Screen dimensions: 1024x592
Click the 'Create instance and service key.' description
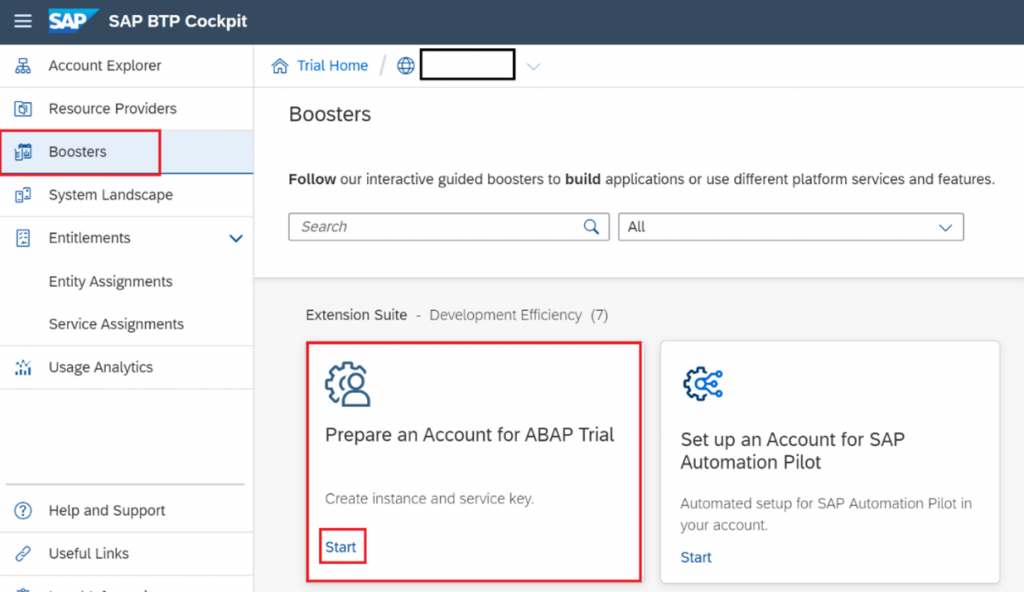429,499
